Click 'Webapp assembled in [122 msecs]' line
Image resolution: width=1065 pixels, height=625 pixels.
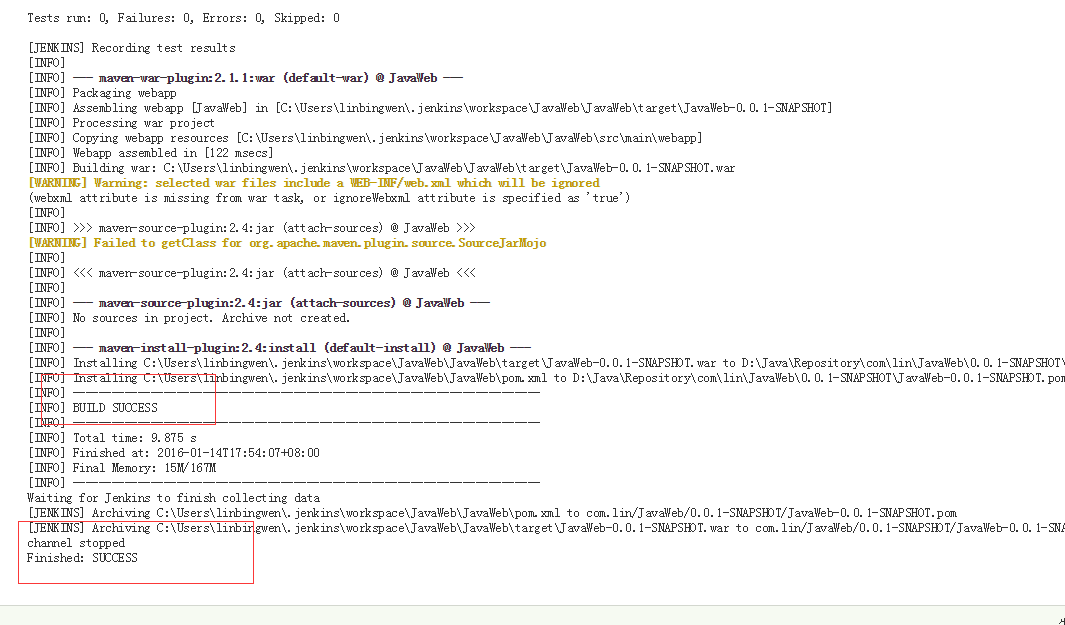point(150,153)
